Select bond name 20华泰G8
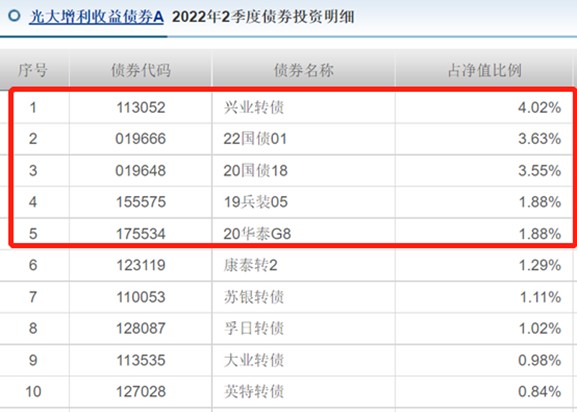Image resolution: width=577 pixels, height=412 pixels. (x=257, y=234)
